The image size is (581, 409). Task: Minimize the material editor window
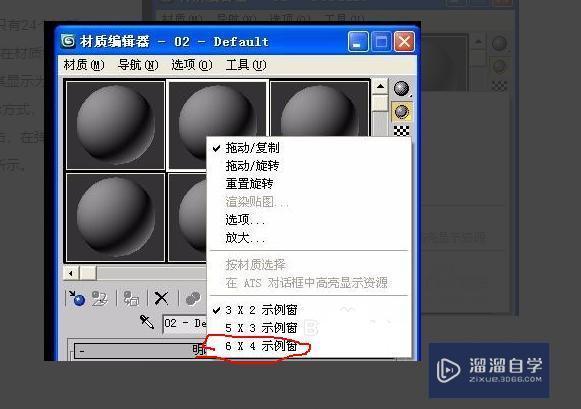point(358,41)
